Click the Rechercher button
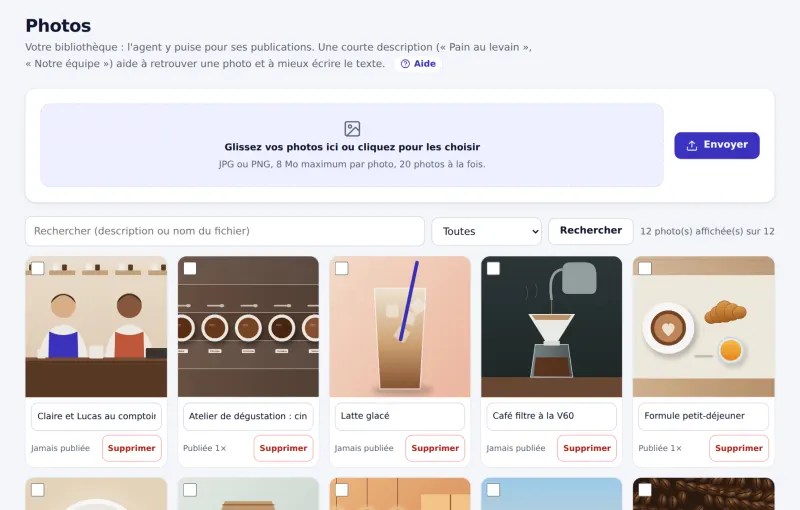This screenshot has width=800, height=510. tap(591, 231)
